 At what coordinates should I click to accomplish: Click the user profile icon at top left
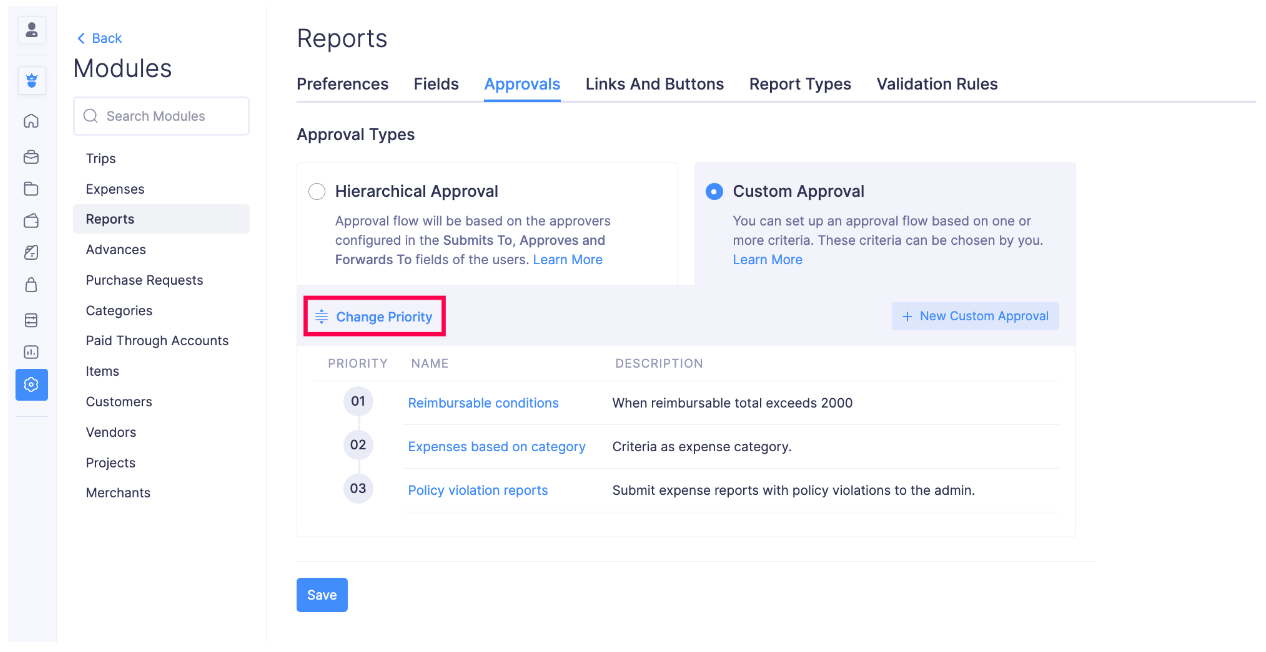point(31,30)
